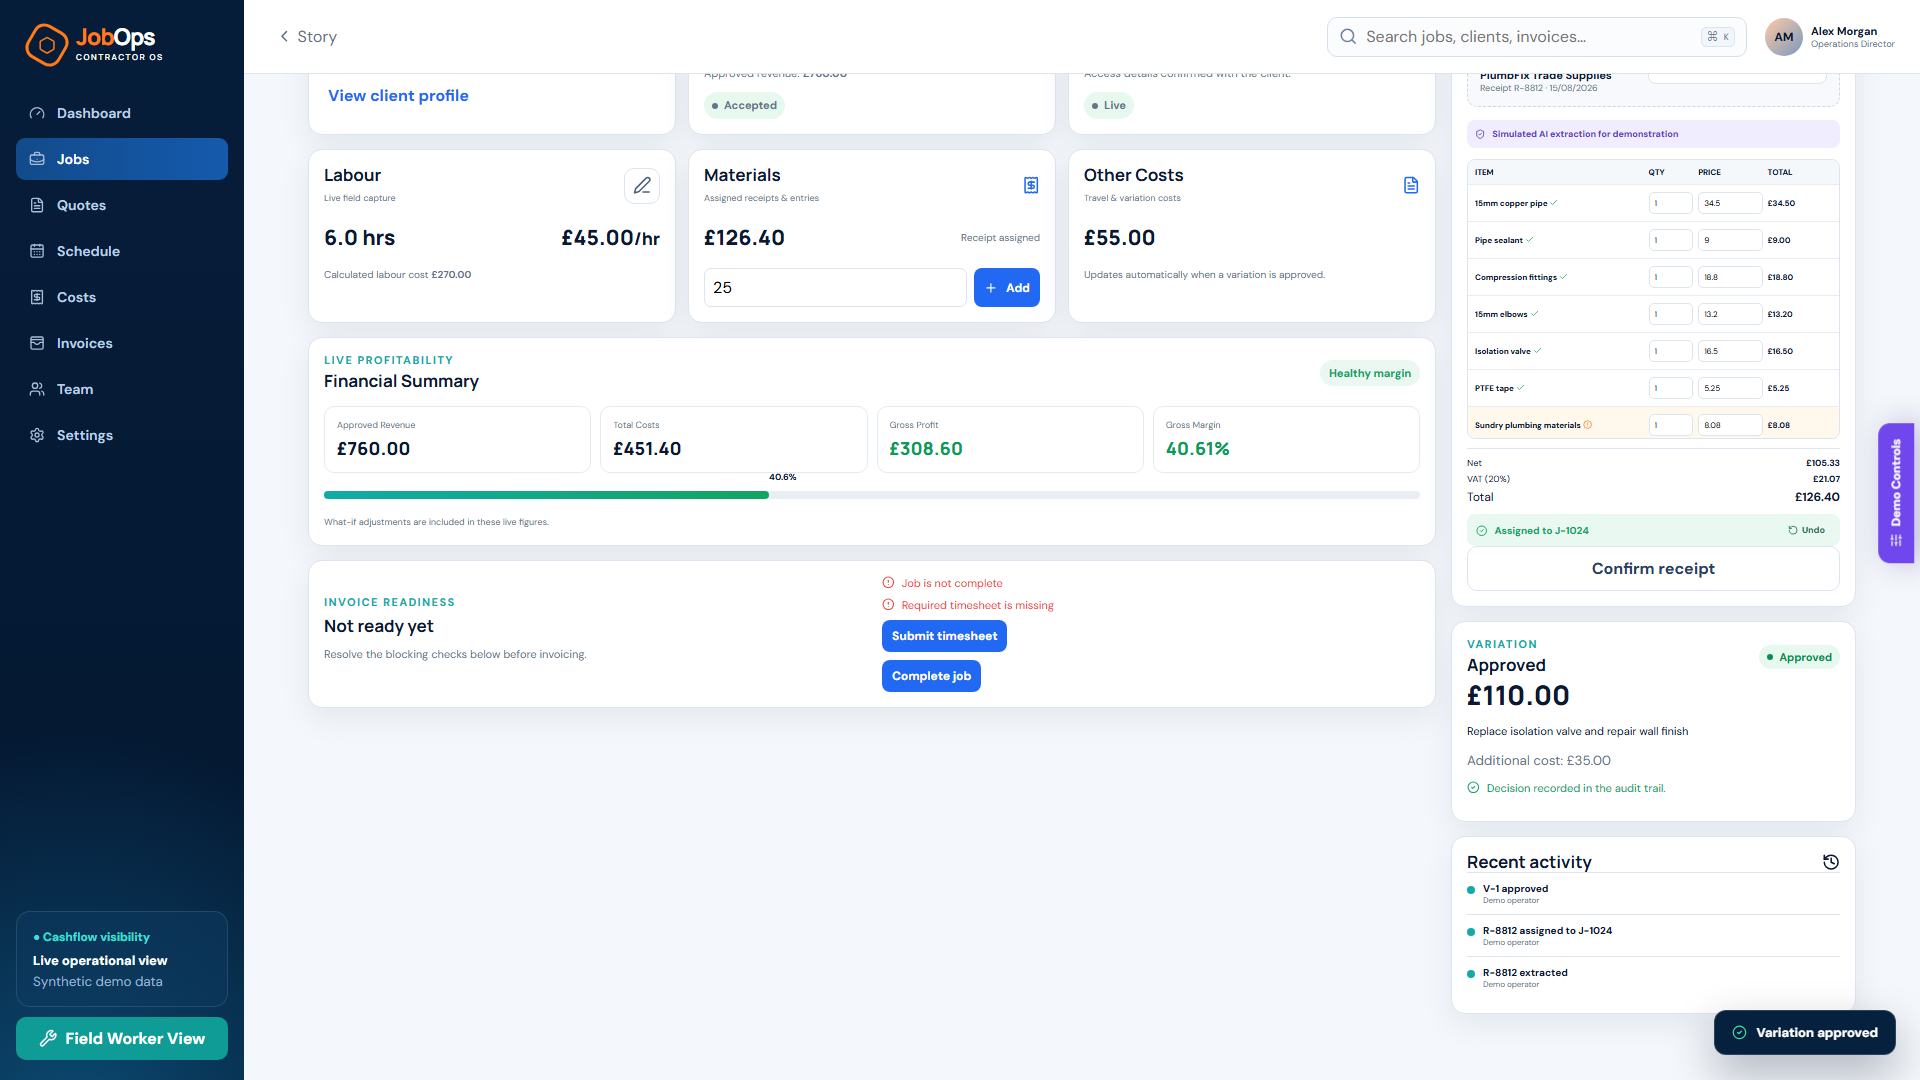The image size is (1920, 1080).
Task: Go to the Quotes section
Action: pos(122,205)
